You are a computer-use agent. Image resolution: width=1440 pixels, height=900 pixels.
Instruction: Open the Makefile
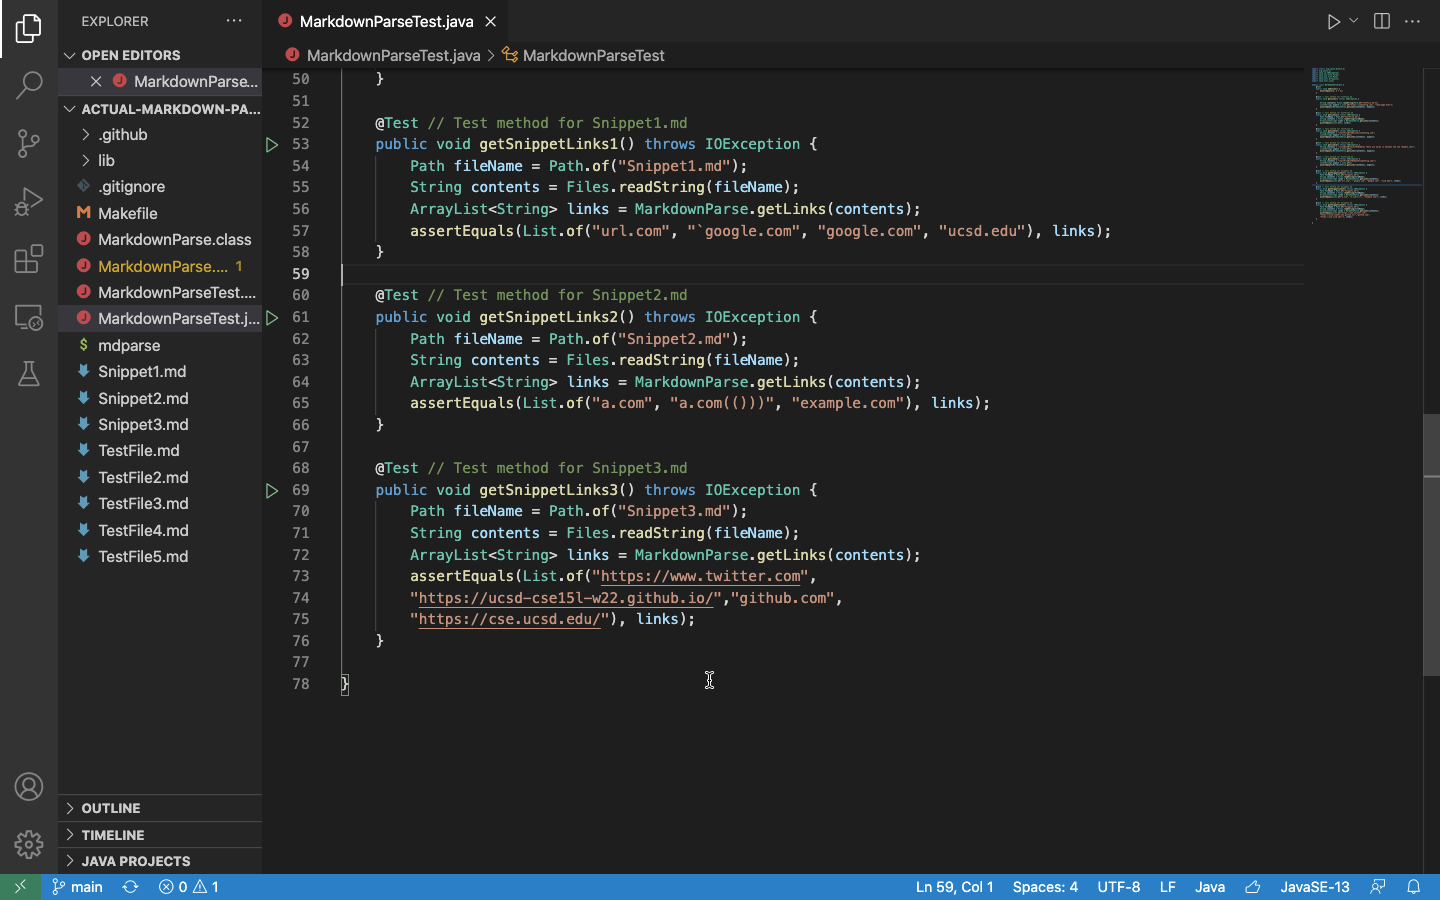pyautogui.click(x=160, y=213)
